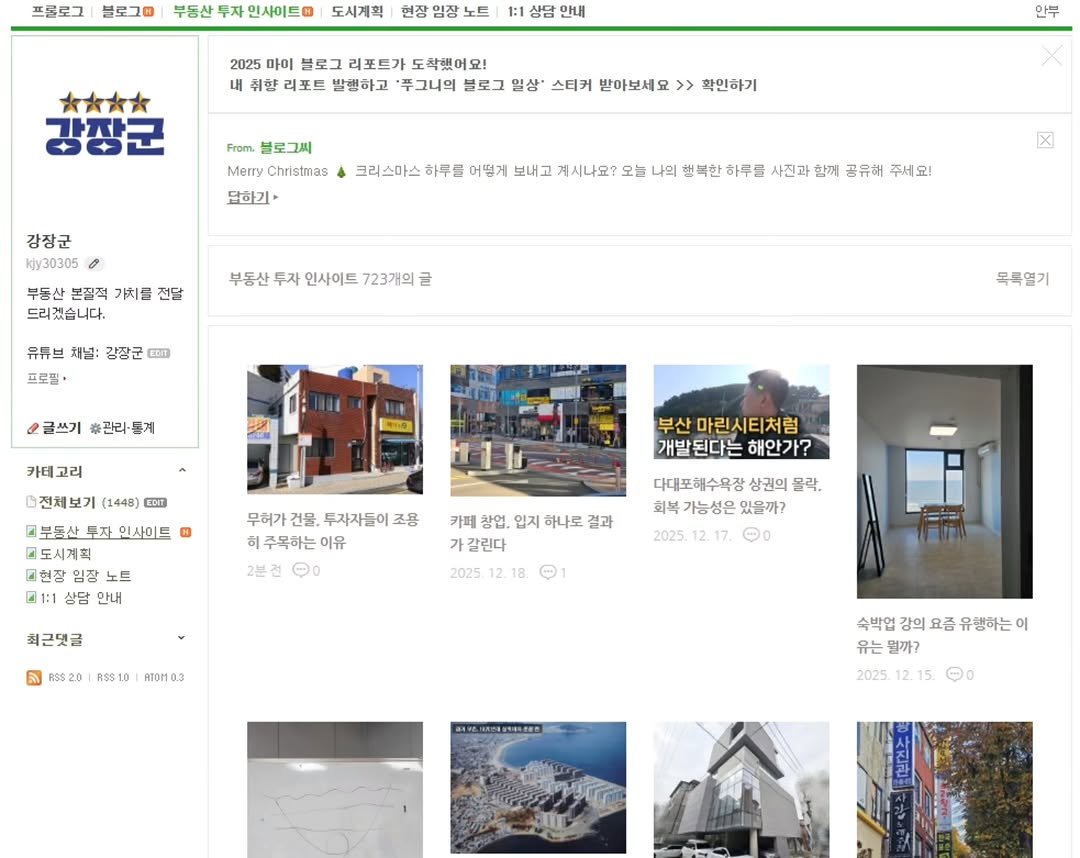Expand the 최근댓글 section
Image resolution: width=1080 pixels, height=858 pixels.
pyautogui.click(x=182, y=638)
